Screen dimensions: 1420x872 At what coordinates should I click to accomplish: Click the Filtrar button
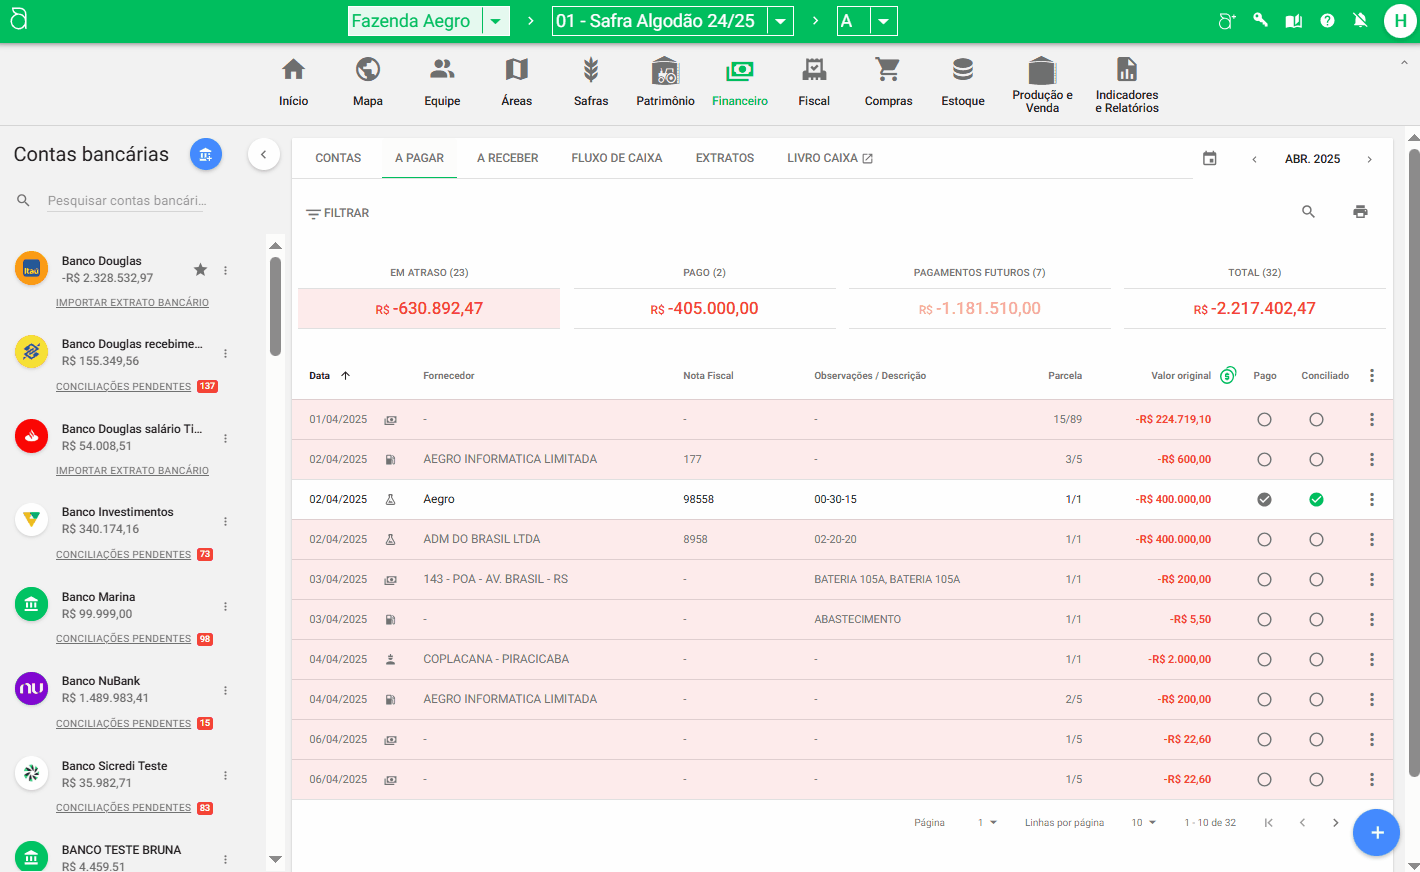(x=338, y=213)
